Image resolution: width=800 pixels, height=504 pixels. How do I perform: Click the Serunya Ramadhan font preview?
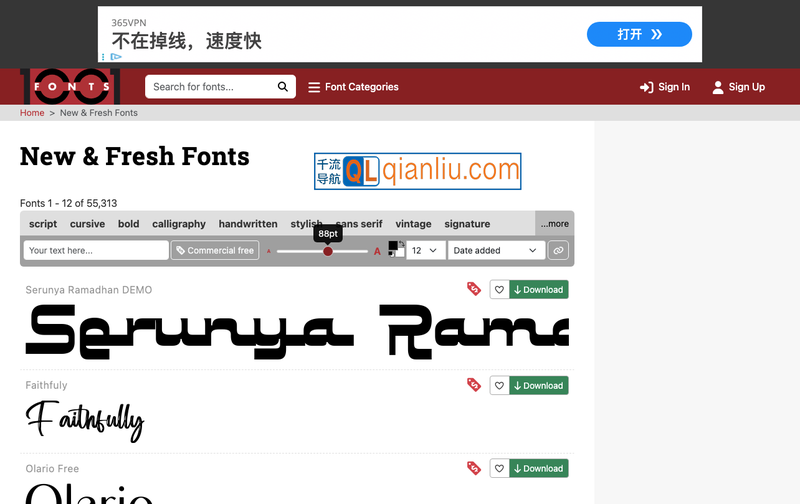click(x=297, y=331)
